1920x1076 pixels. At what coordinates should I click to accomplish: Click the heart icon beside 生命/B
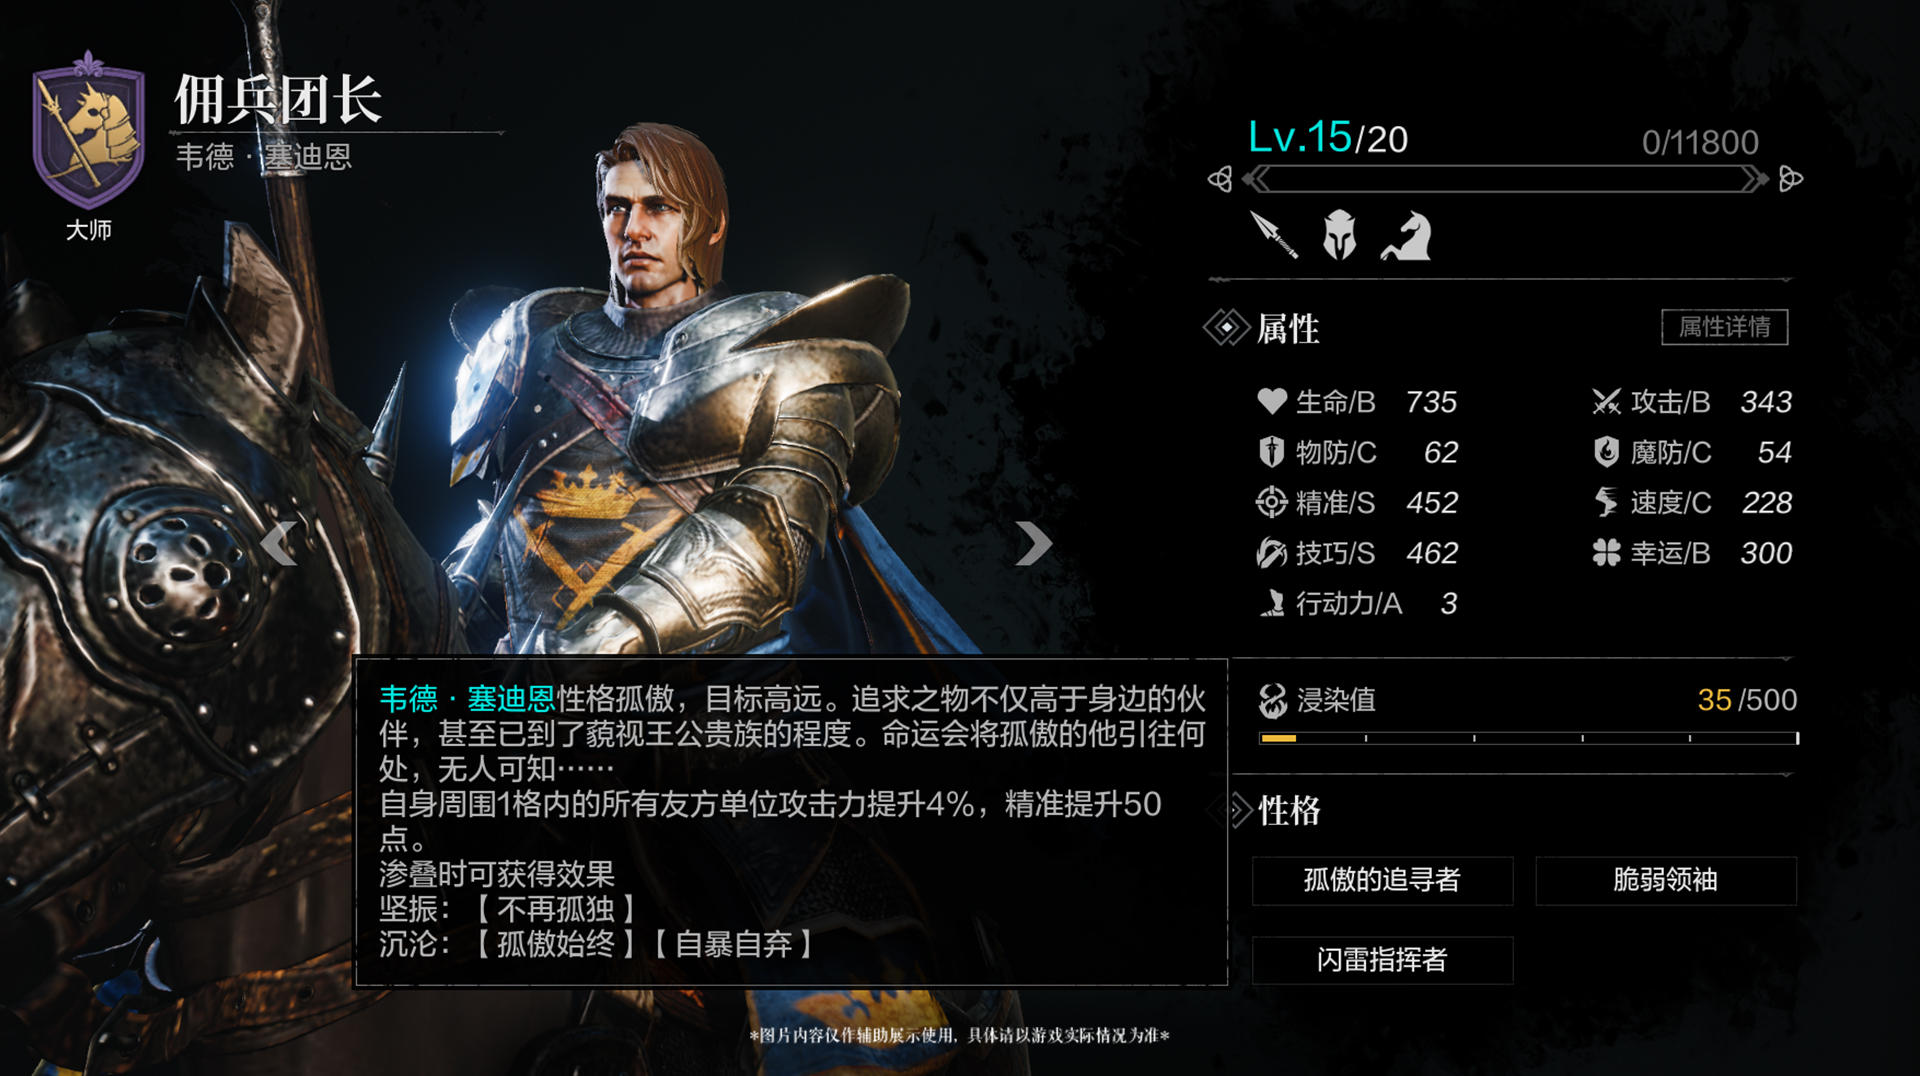(x=1271, y=401)
